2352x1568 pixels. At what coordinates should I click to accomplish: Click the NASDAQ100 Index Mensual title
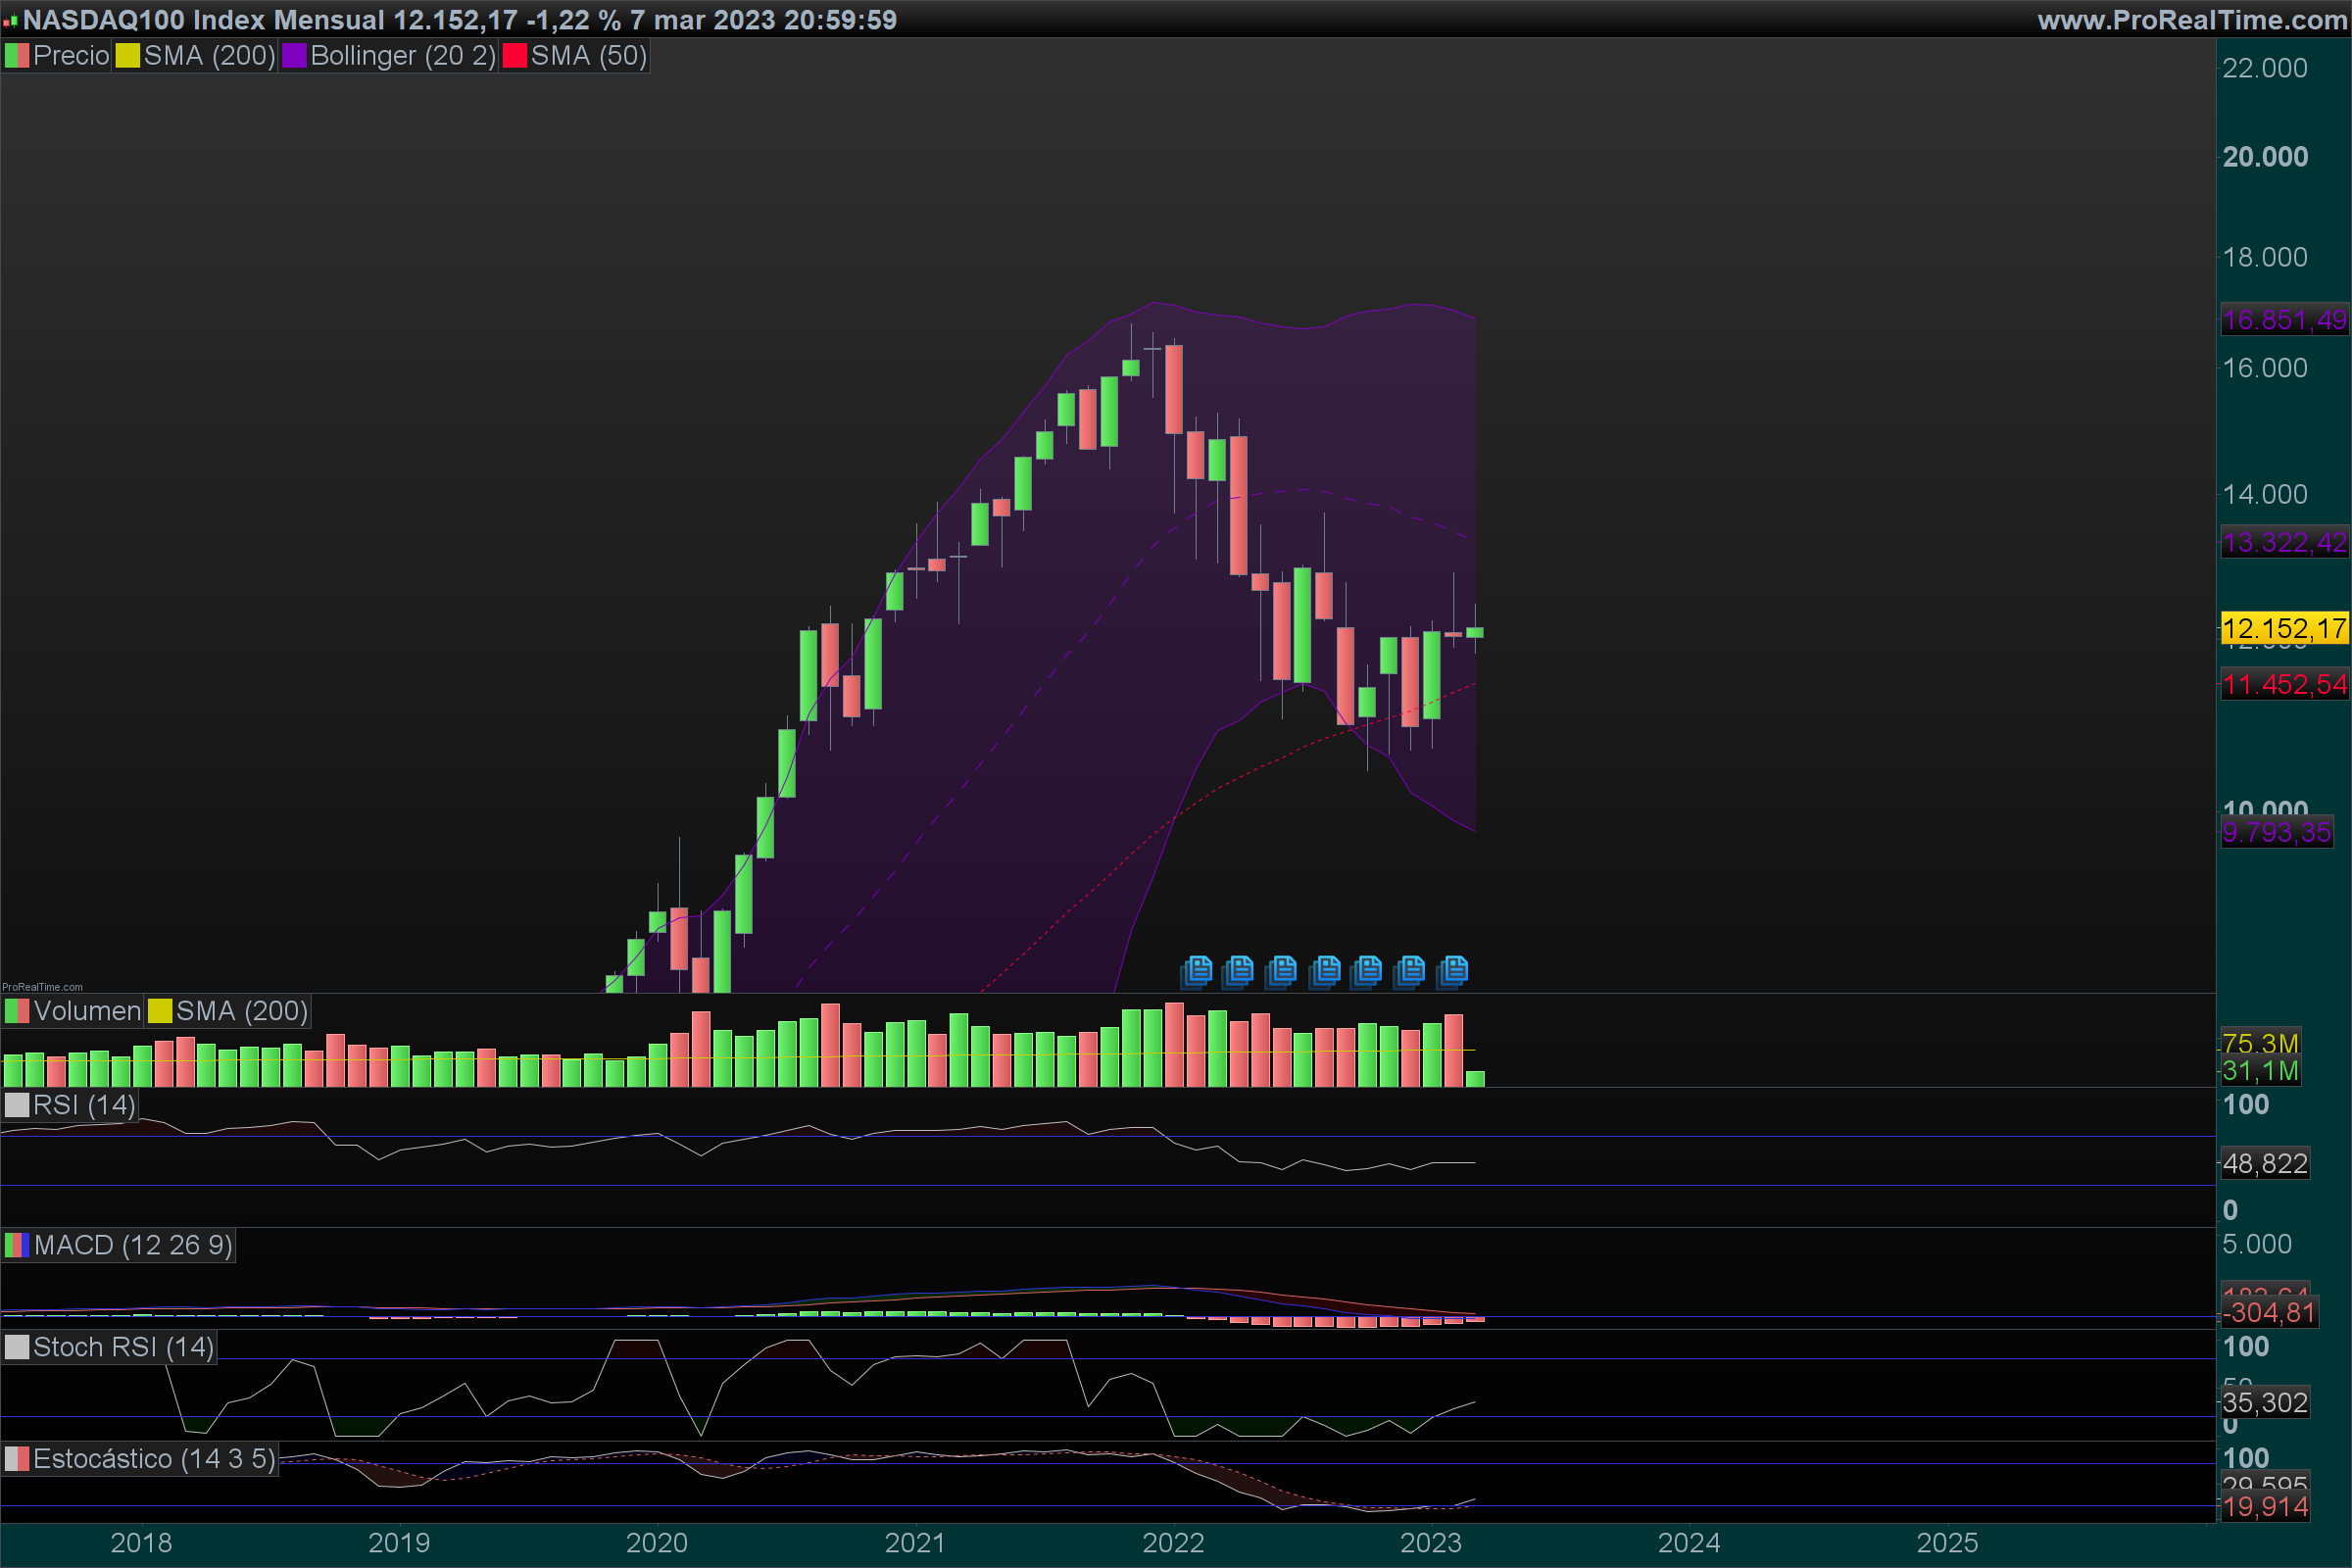pos(204,20)
